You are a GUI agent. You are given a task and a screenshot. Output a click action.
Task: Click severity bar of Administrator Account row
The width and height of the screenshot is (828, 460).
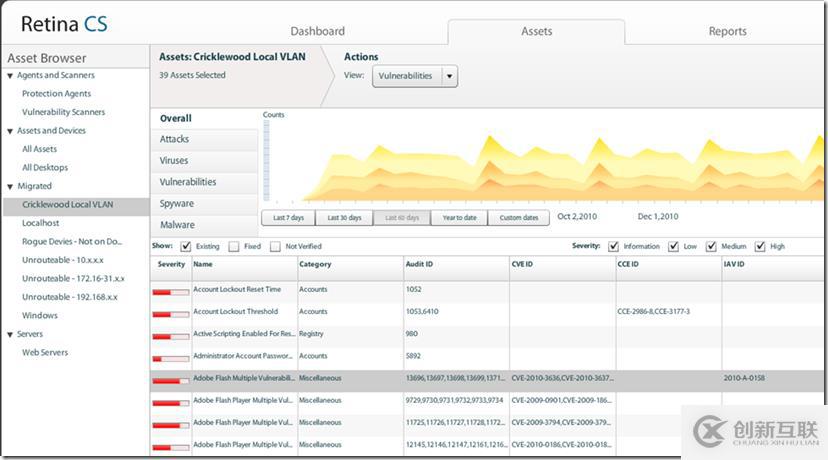171,359
